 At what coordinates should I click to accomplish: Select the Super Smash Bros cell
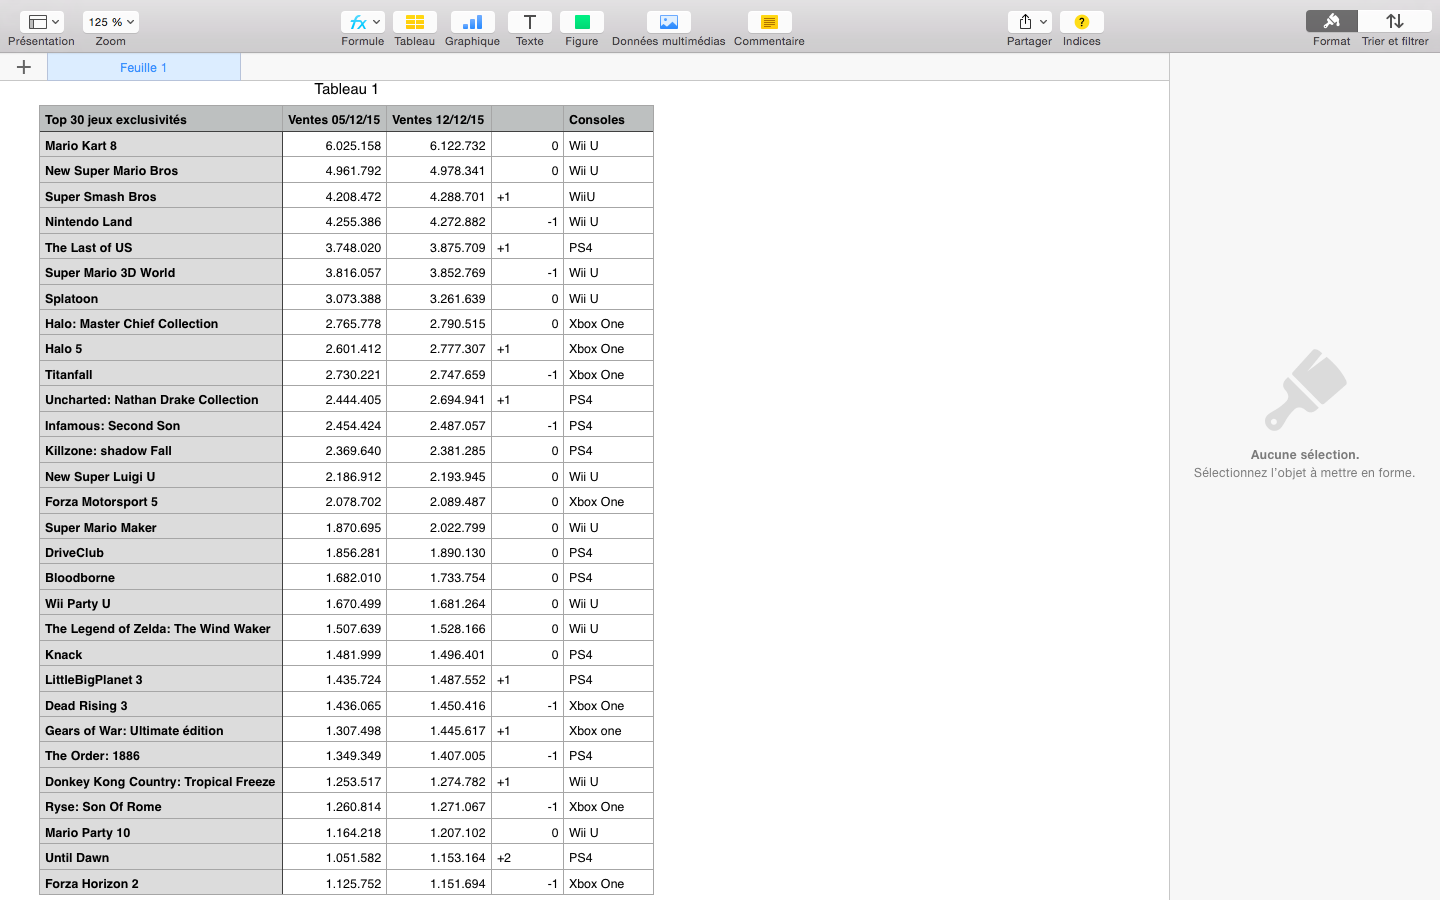161,196
